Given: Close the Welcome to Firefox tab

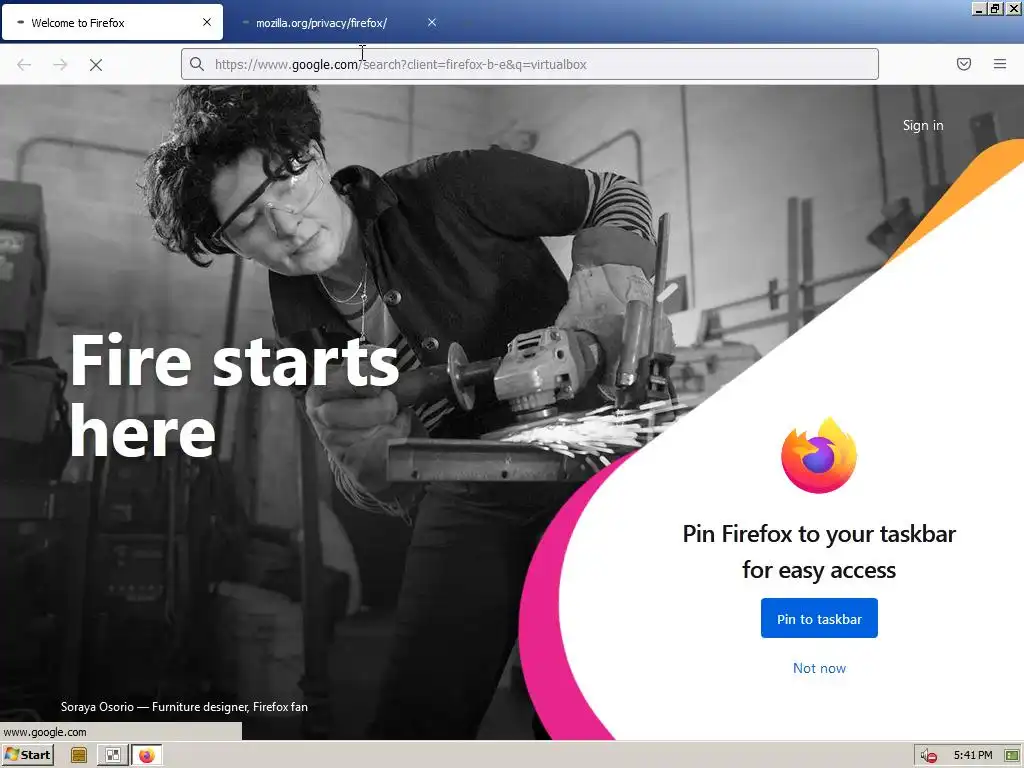Looking at the screenshot, I should 207,22.
